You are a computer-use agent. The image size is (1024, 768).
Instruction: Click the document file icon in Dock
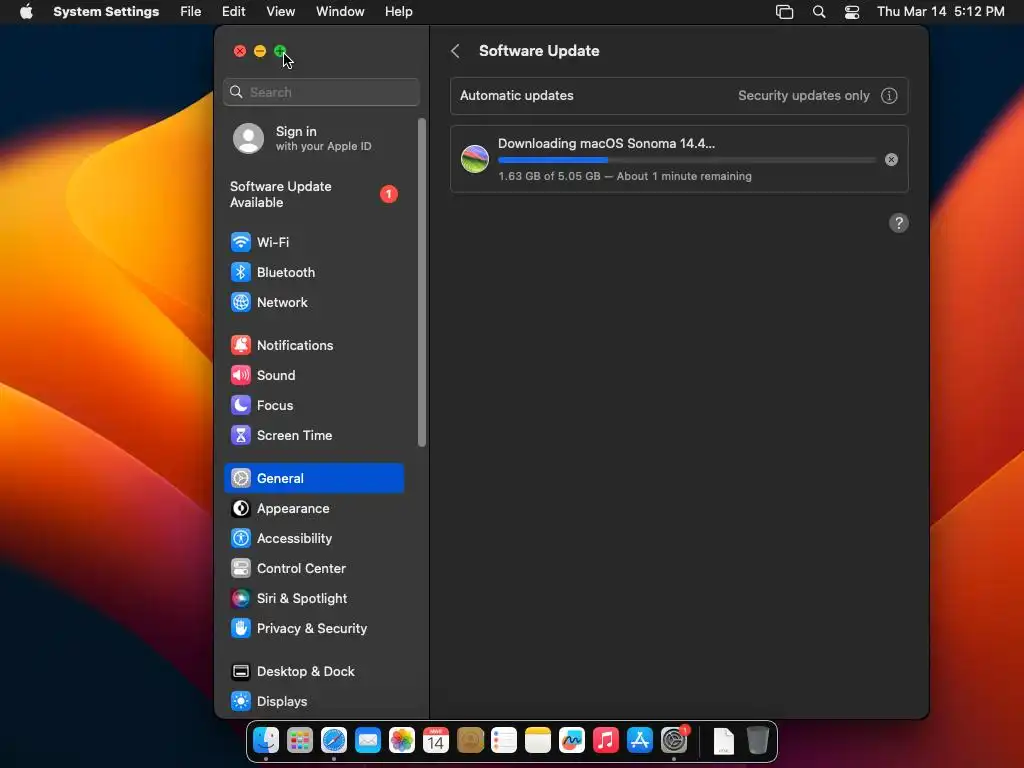pyautogui.click(x=724, y=741)
